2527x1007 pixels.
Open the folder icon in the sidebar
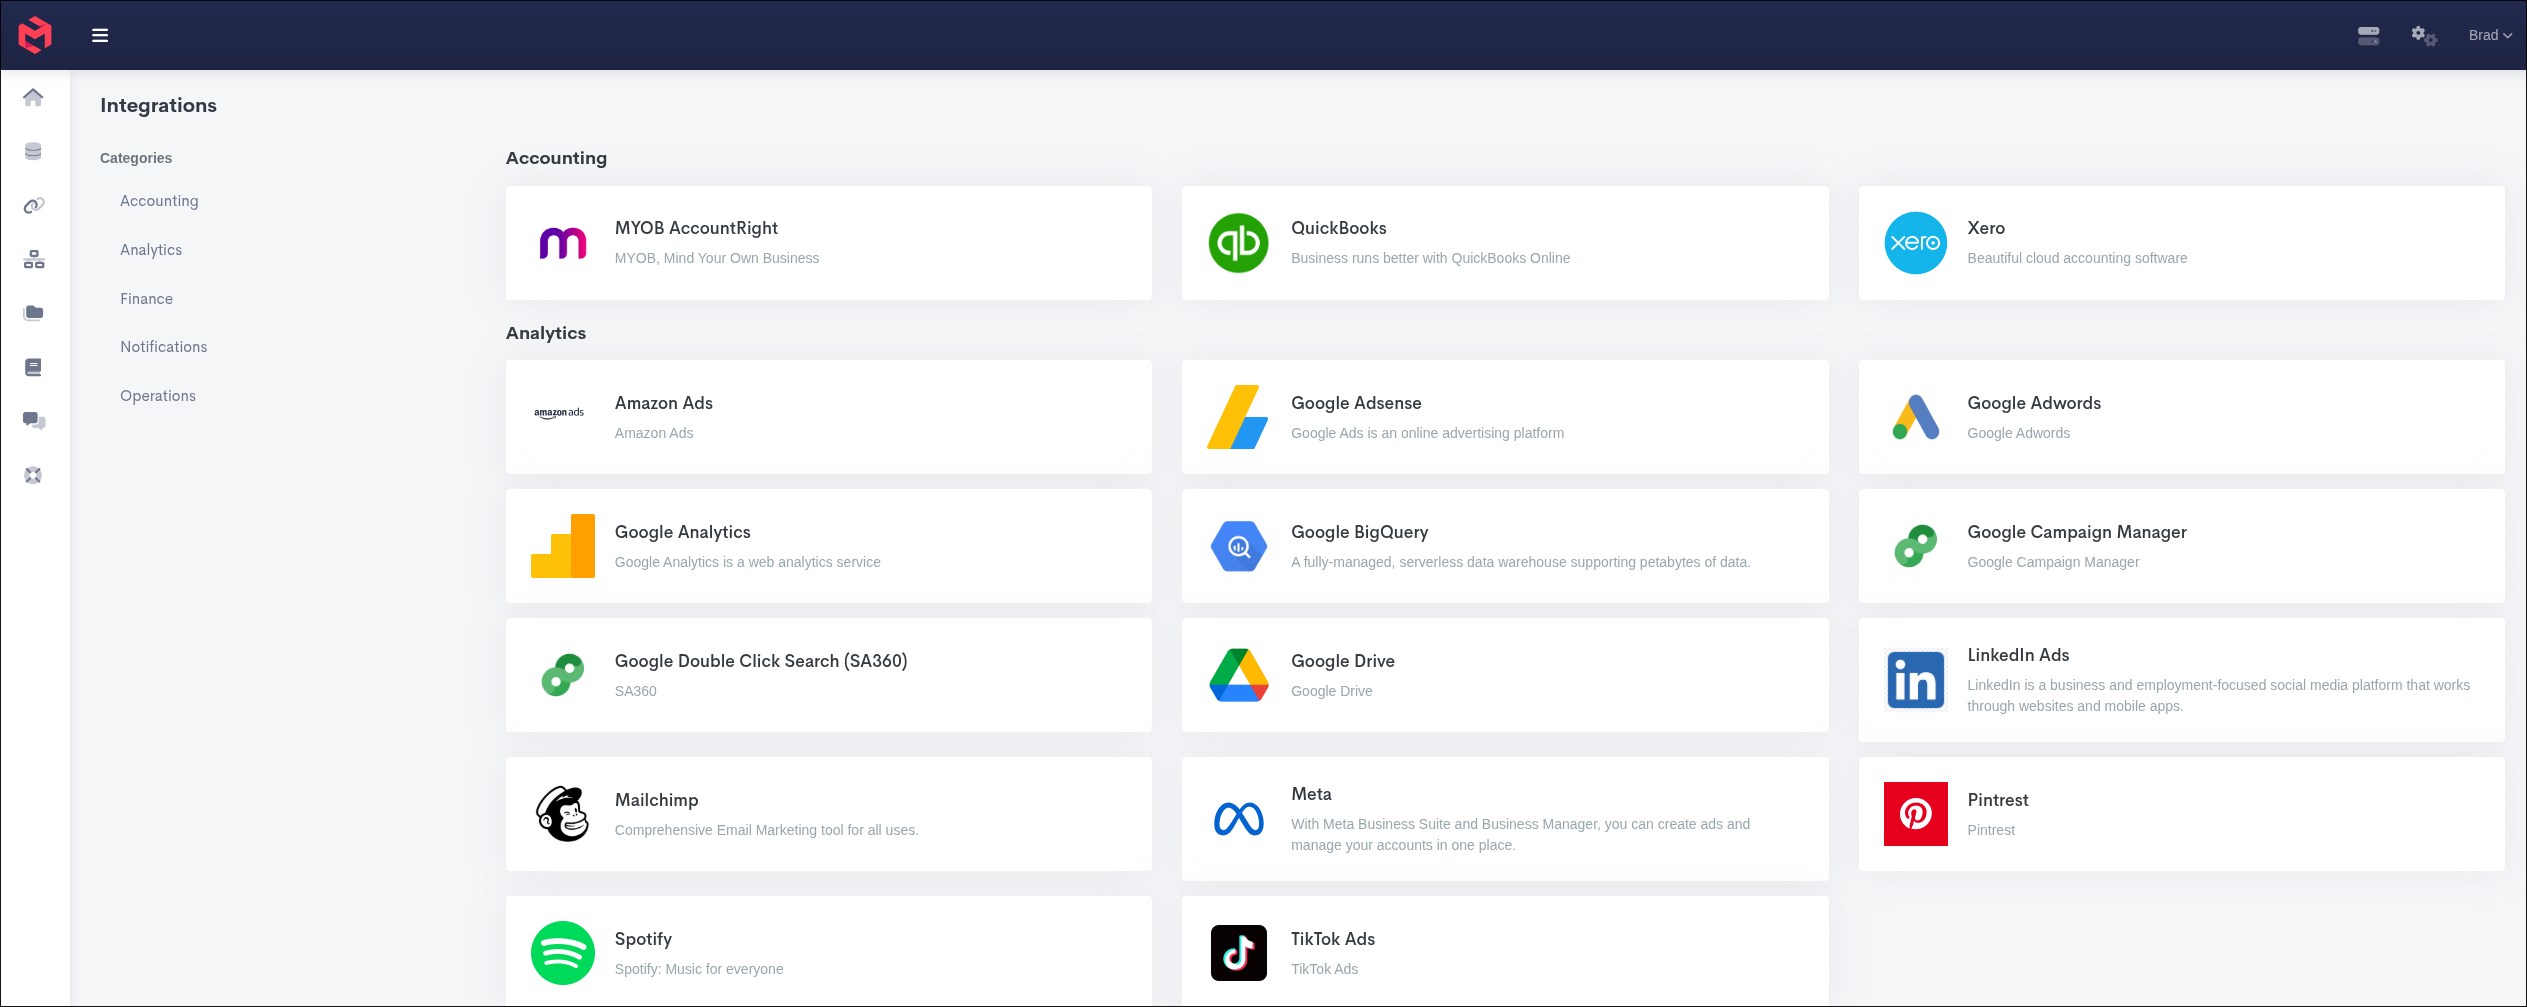coord(34,313)
